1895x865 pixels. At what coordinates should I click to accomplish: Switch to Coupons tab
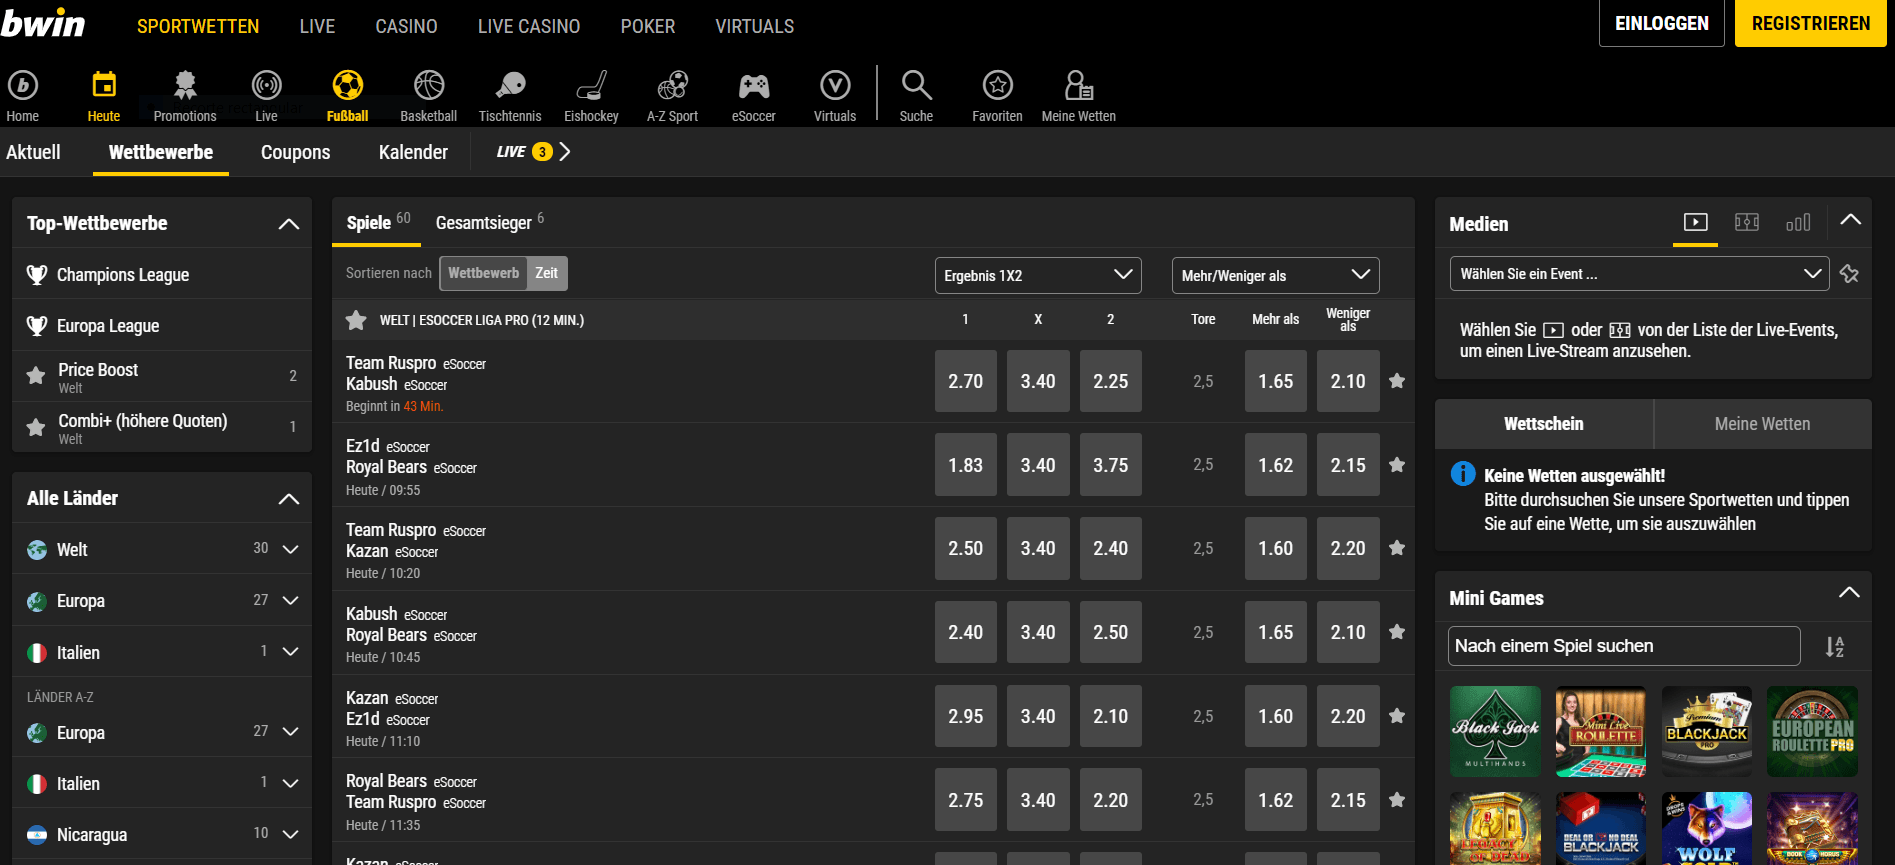click(x=295, y=152)
